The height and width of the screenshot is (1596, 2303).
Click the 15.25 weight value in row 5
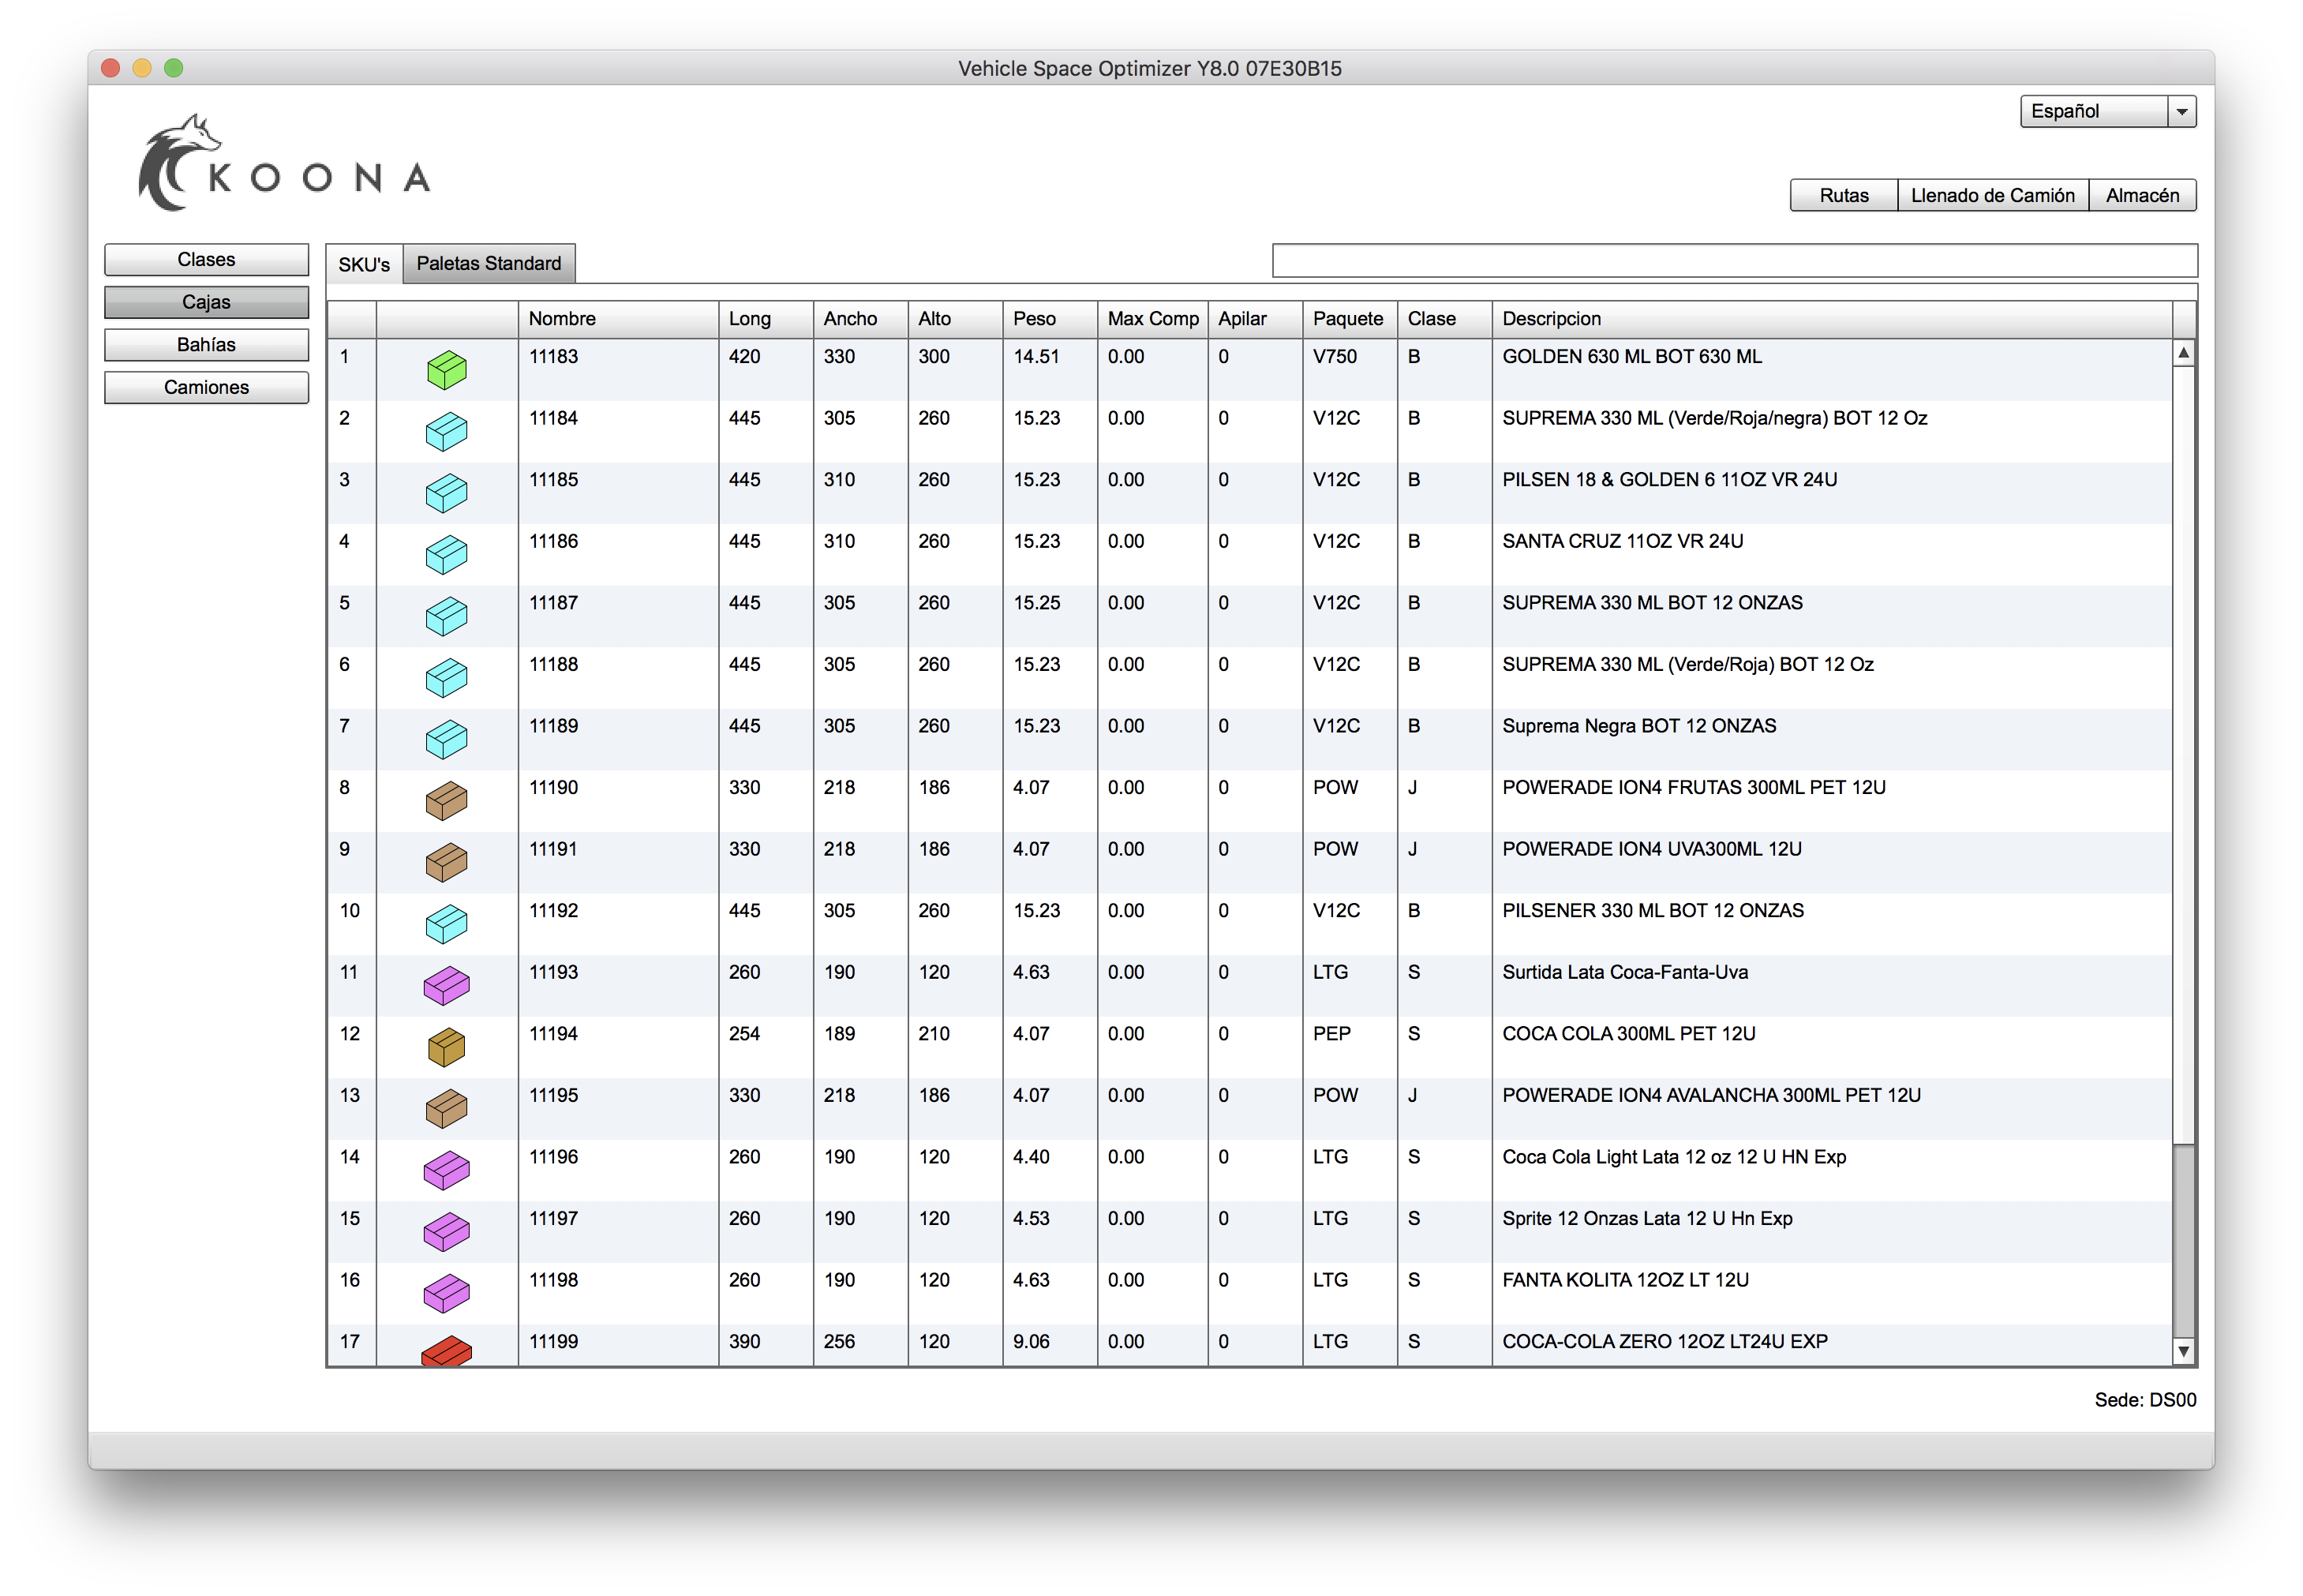(1036, 603)
